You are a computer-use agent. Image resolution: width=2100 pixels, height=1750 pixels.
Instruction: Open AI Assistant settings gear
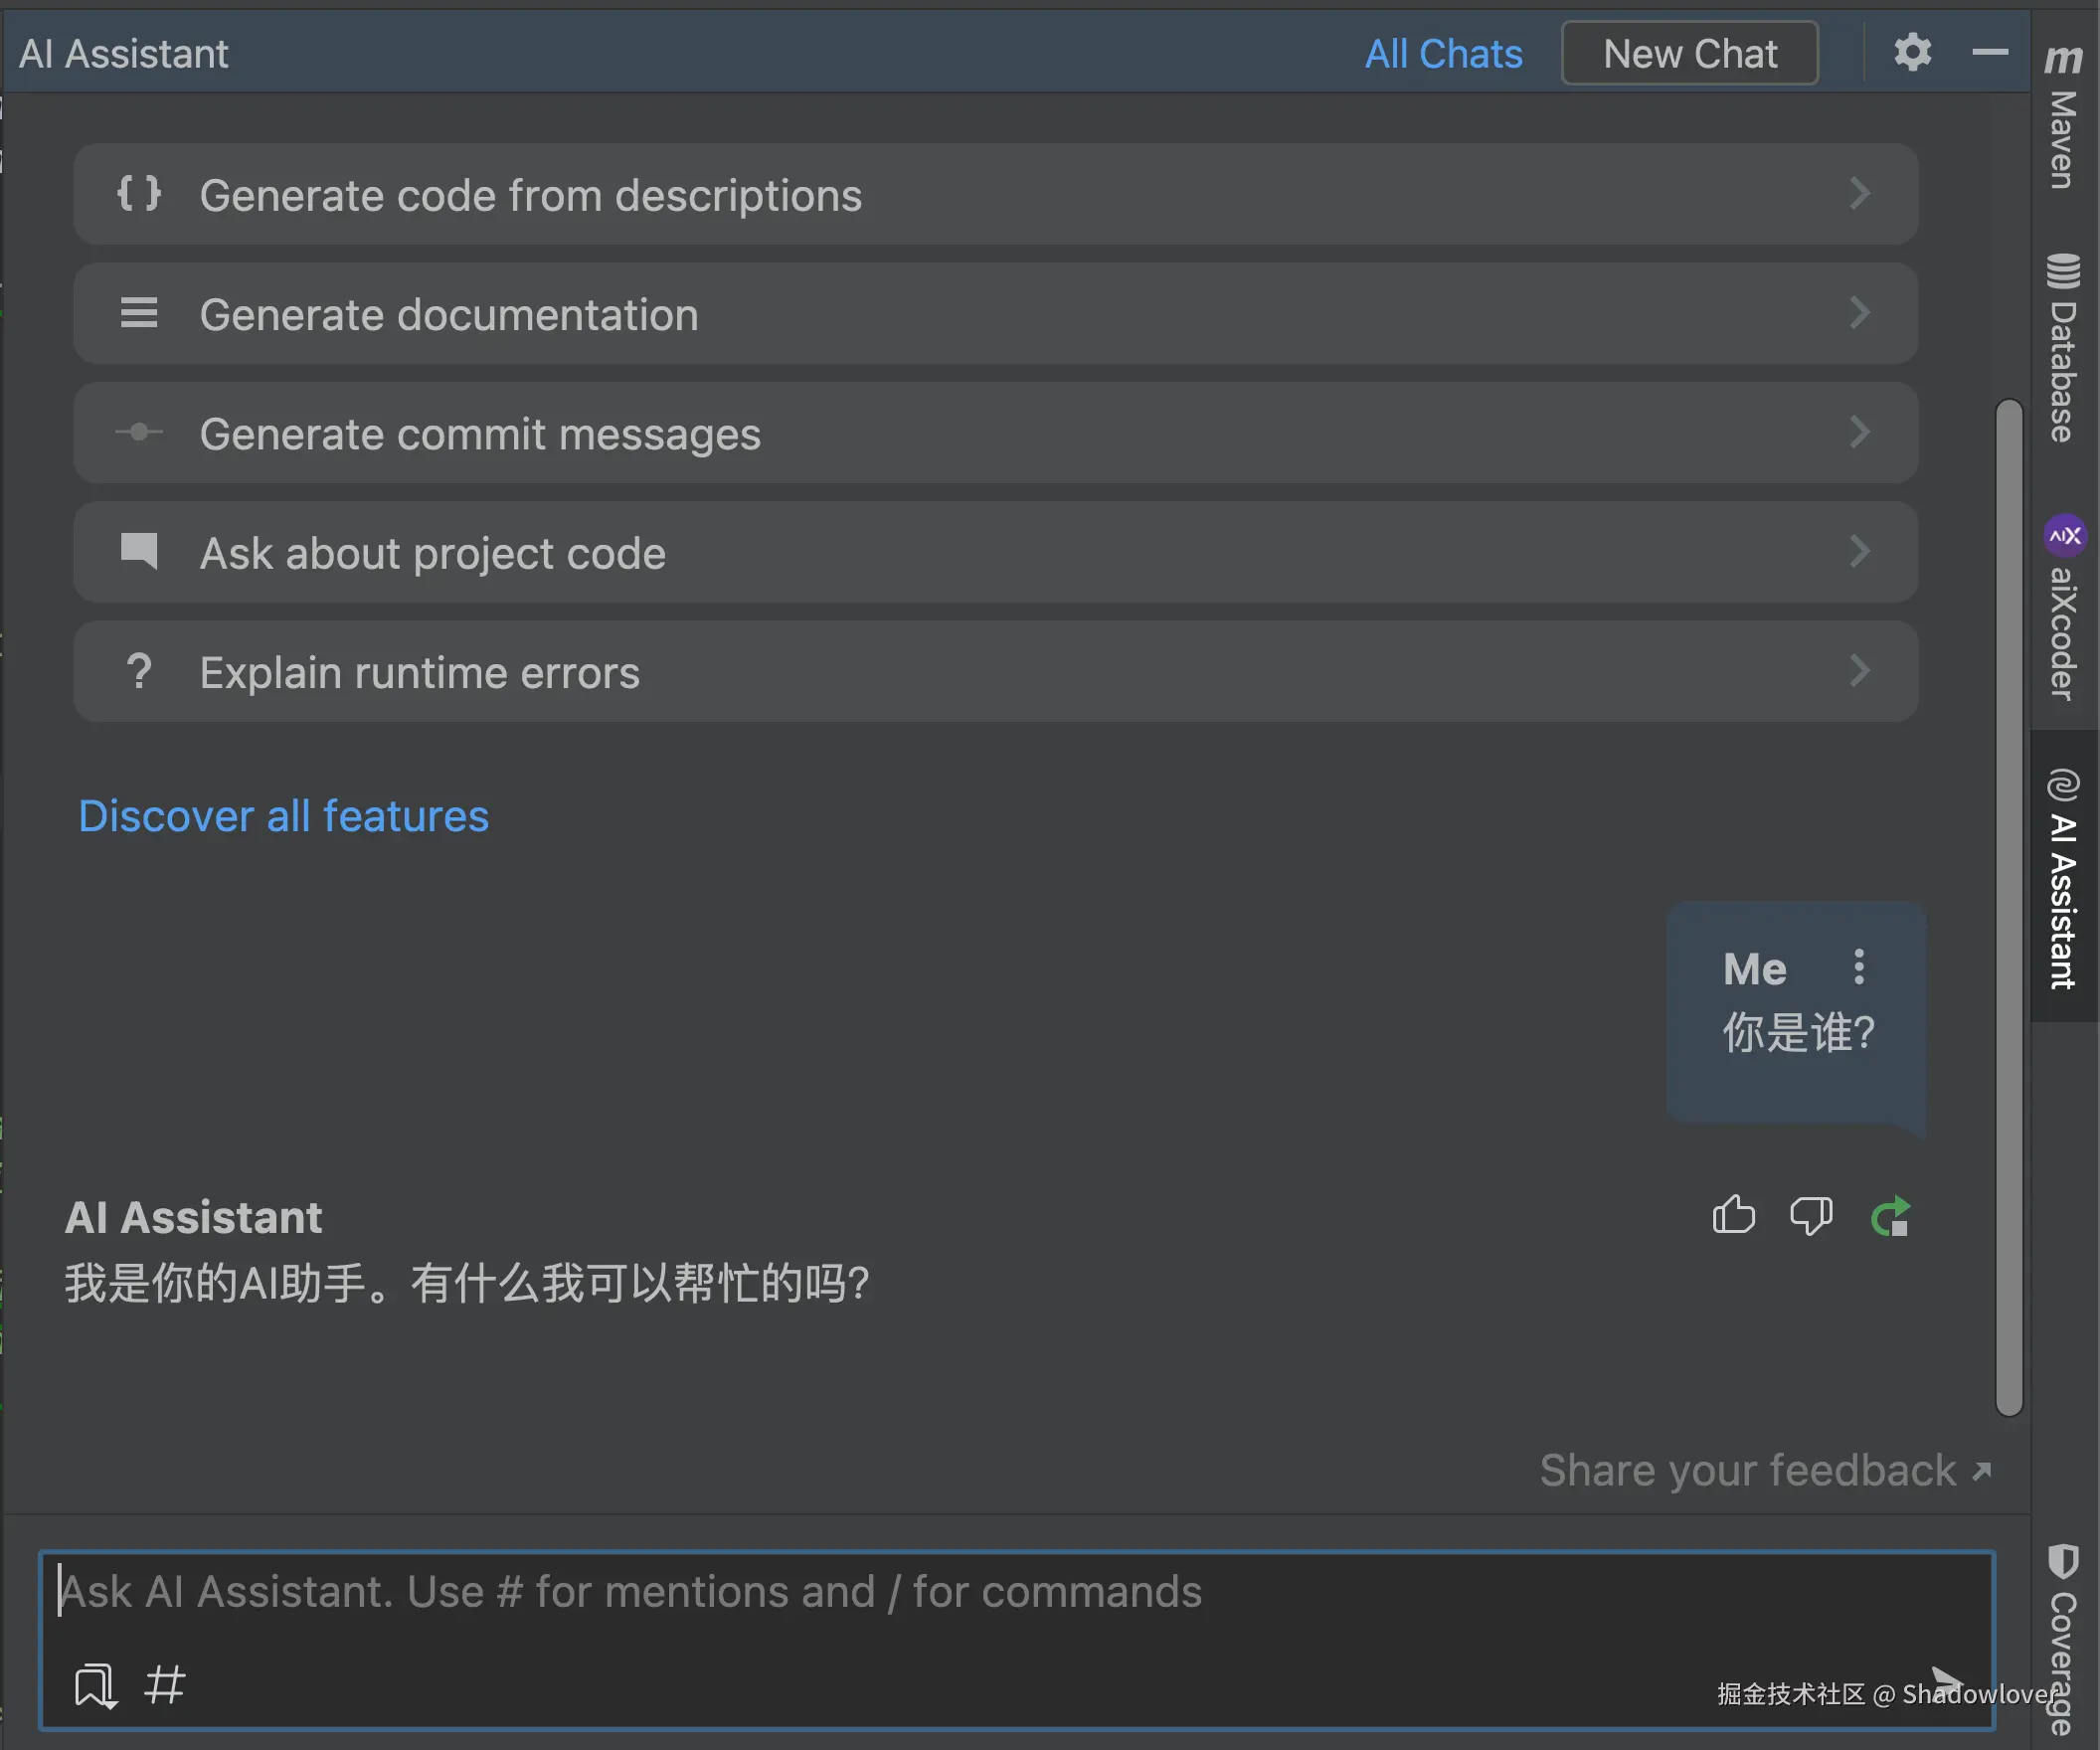point(1912,52)
